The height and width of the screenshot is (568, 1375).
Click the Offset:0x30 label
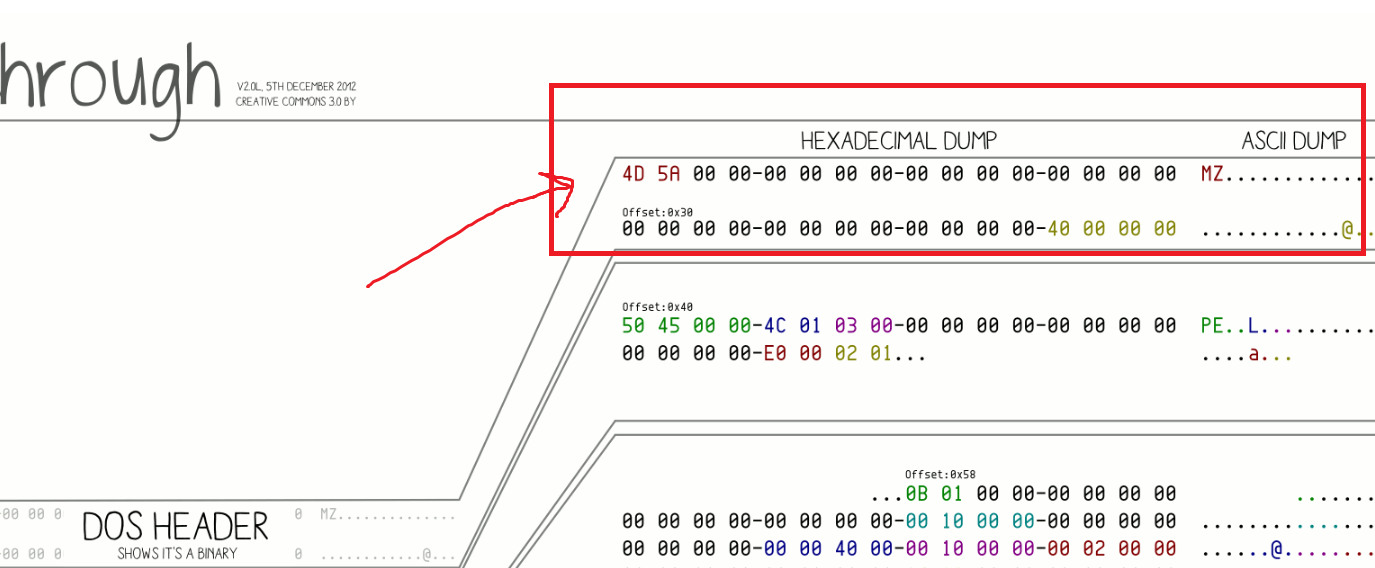[657, 212]
